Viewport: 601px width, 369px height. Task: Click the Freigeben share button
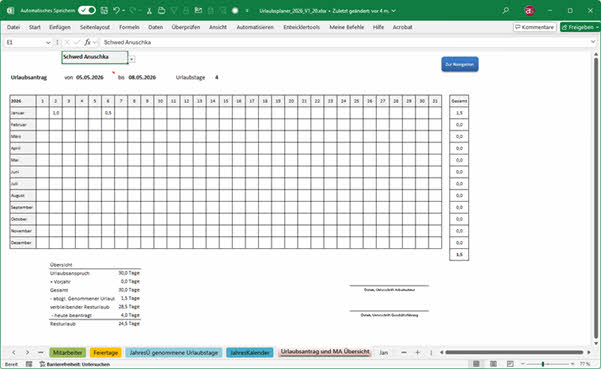click(x=580, y=27)
